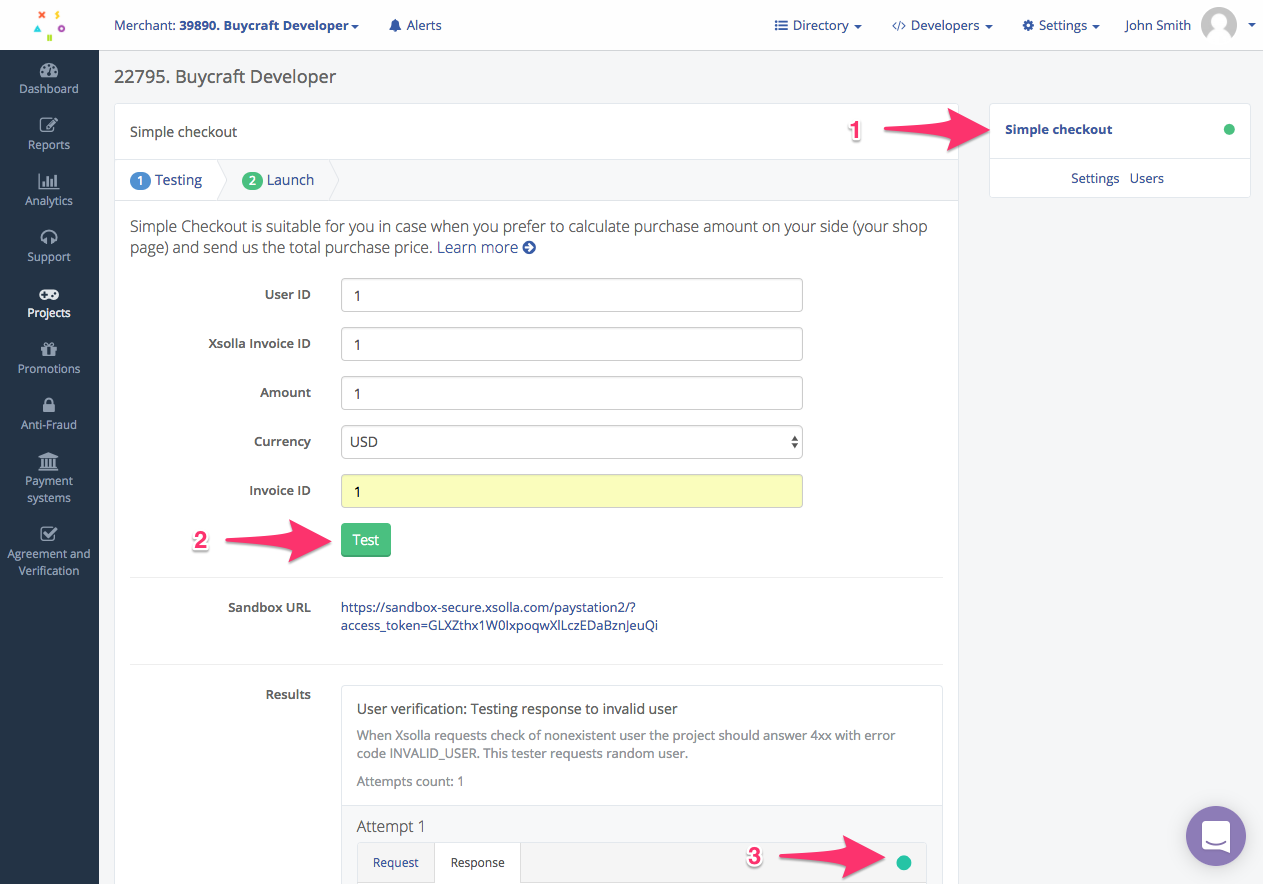Open the Merchant Buycraft Developer dropdown
The height and width of the screenshot is (884, 1263).
(236, 25)
